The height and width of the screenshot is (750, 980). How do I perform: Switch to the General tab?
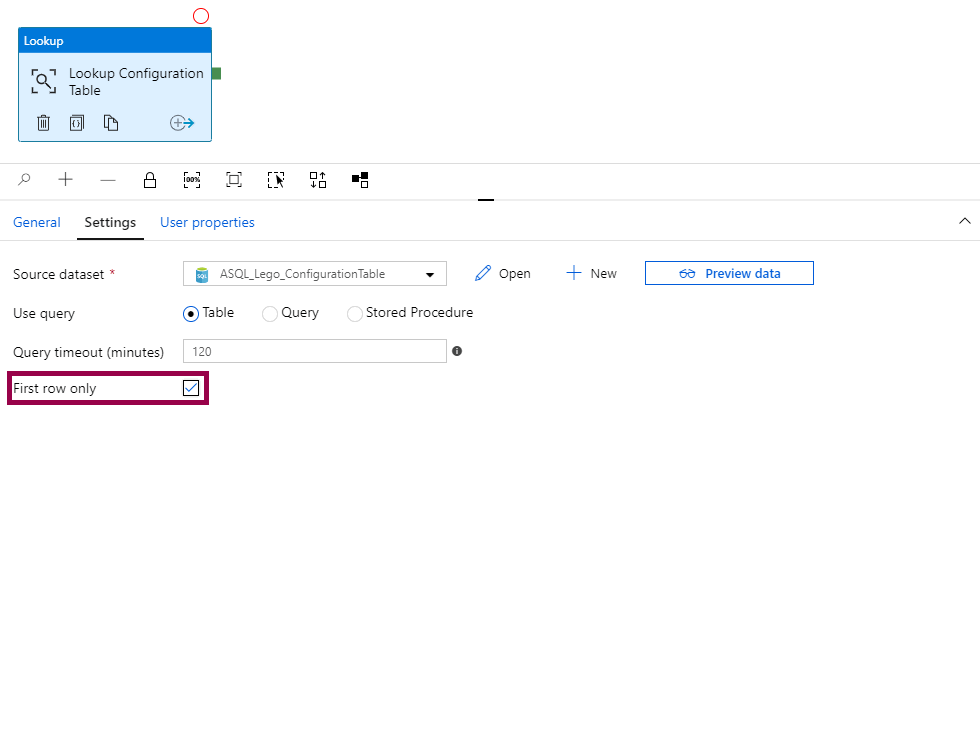[37, 223]
